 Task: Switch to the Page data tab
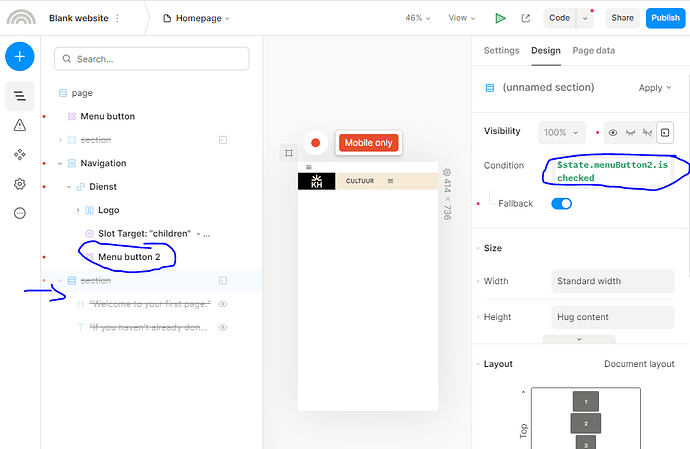593,50
